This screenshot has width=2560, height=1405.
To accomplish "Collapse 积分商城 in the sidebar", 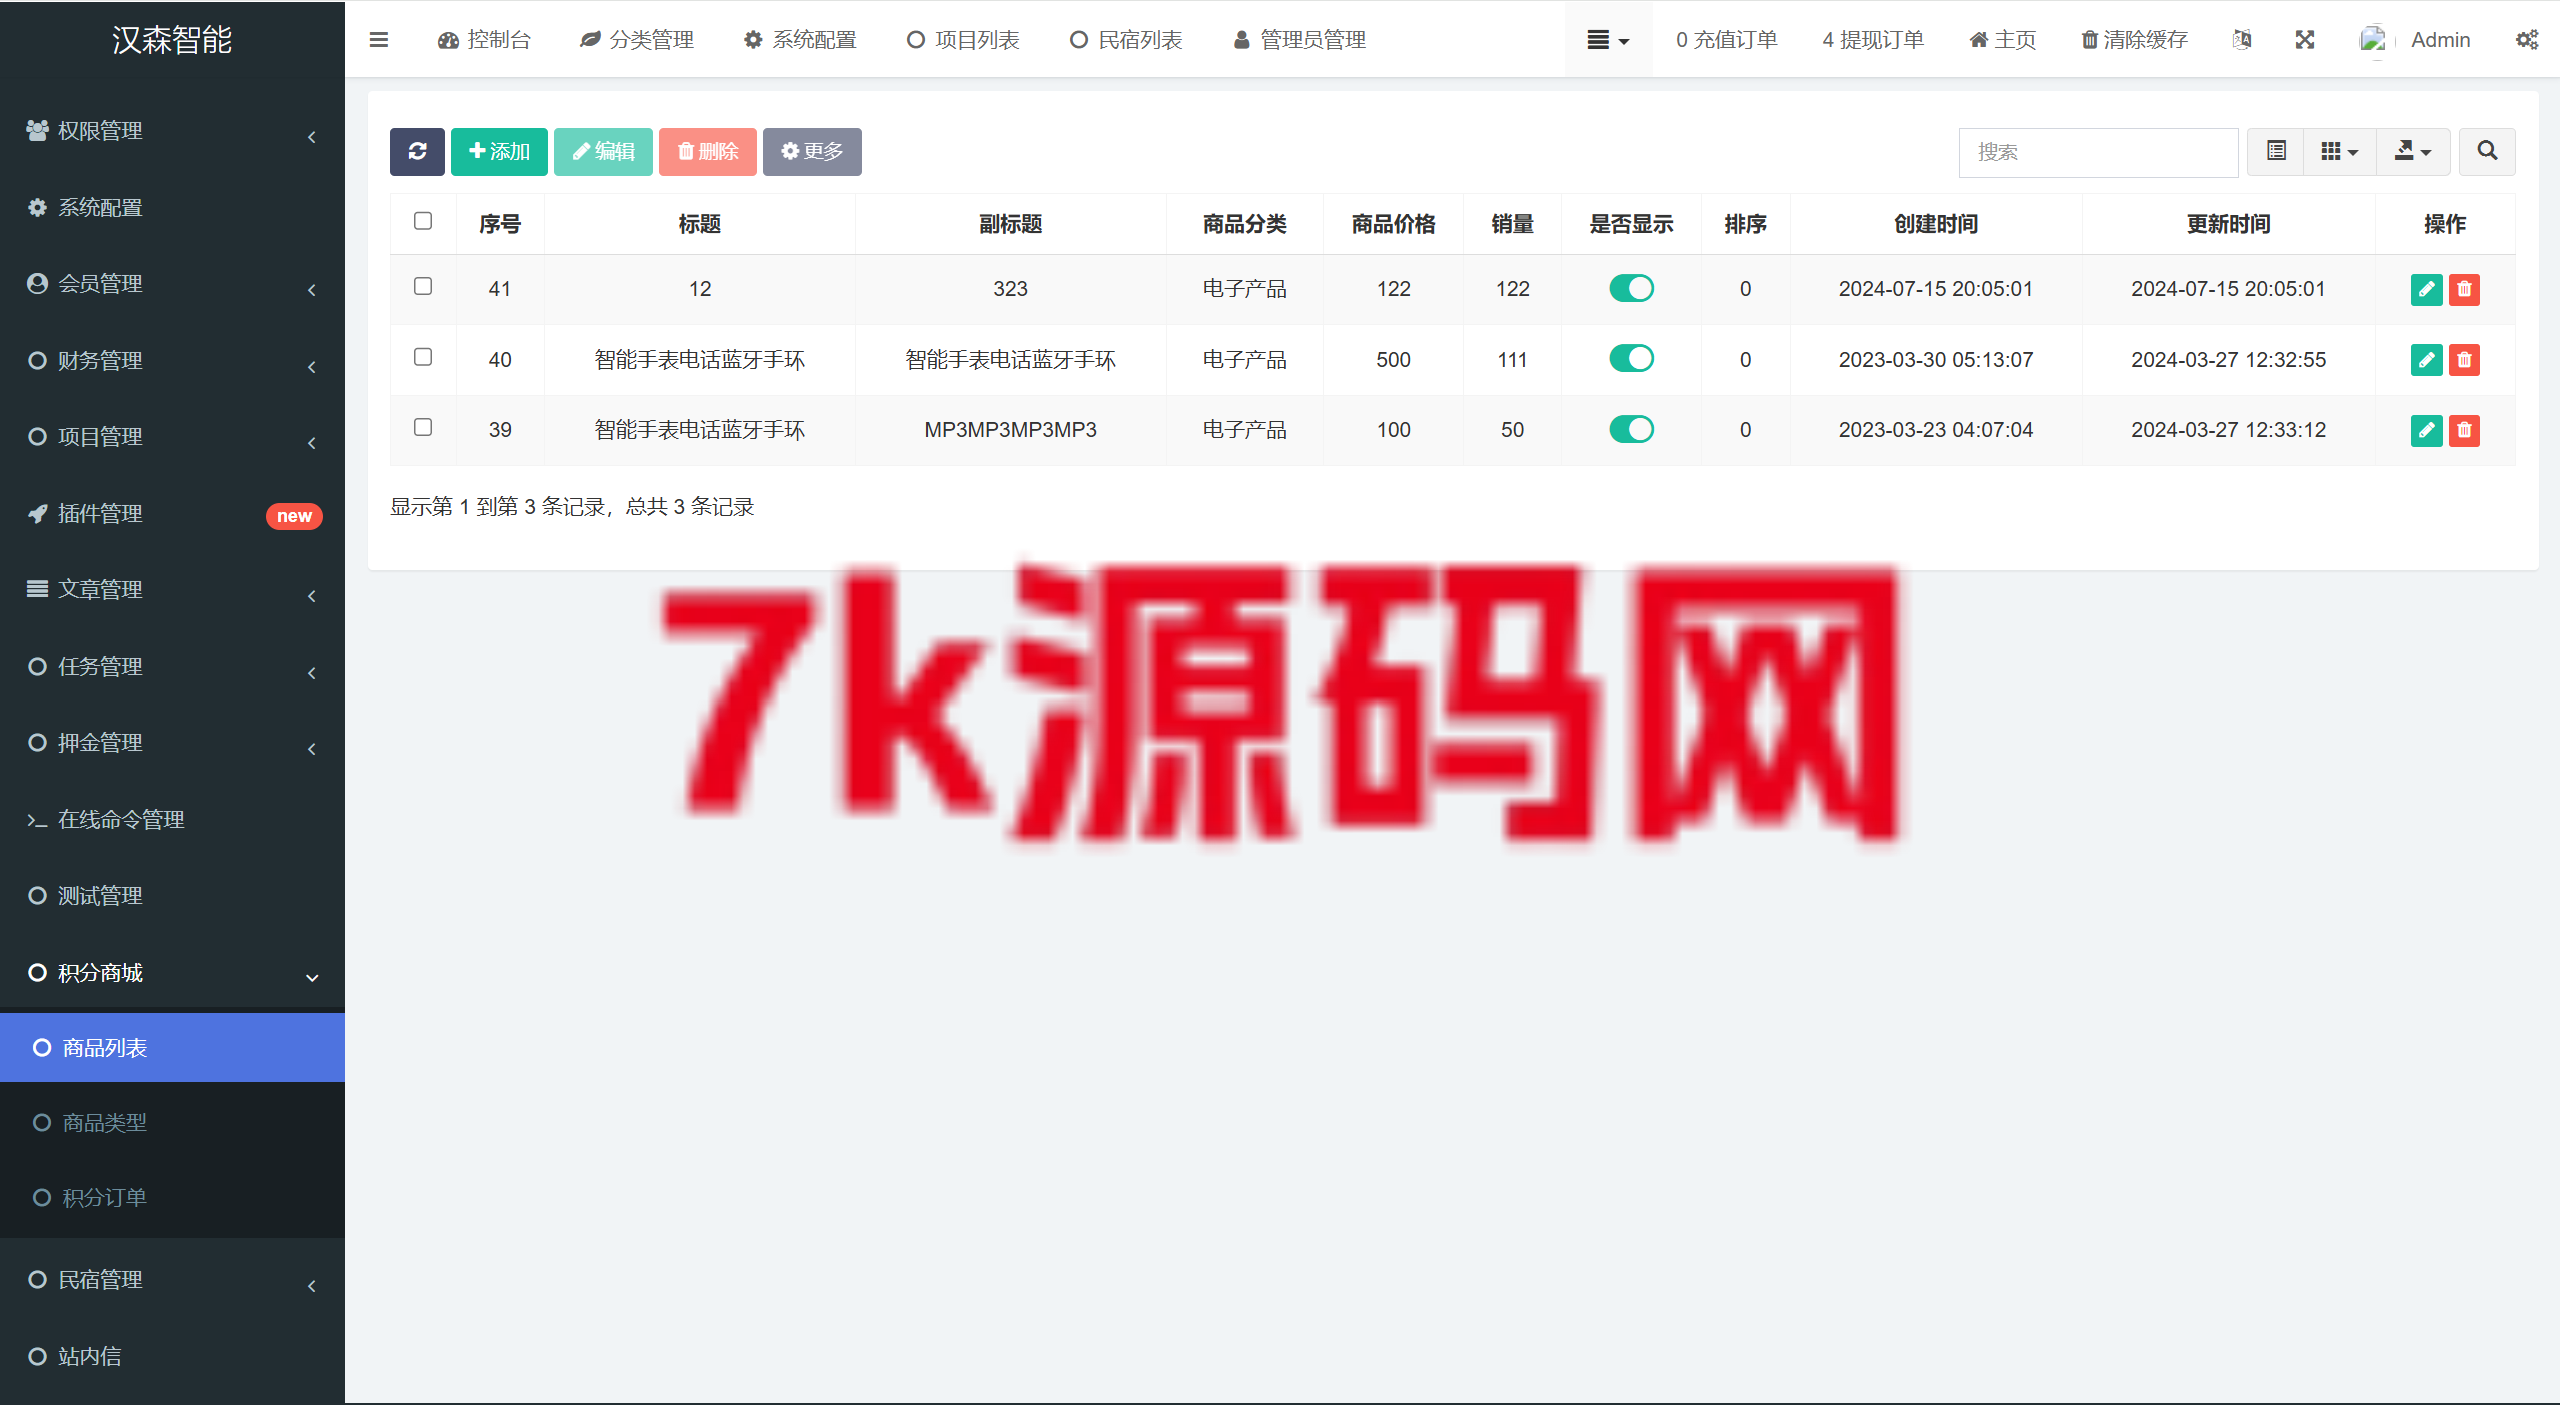I will (x=172, y=973).
